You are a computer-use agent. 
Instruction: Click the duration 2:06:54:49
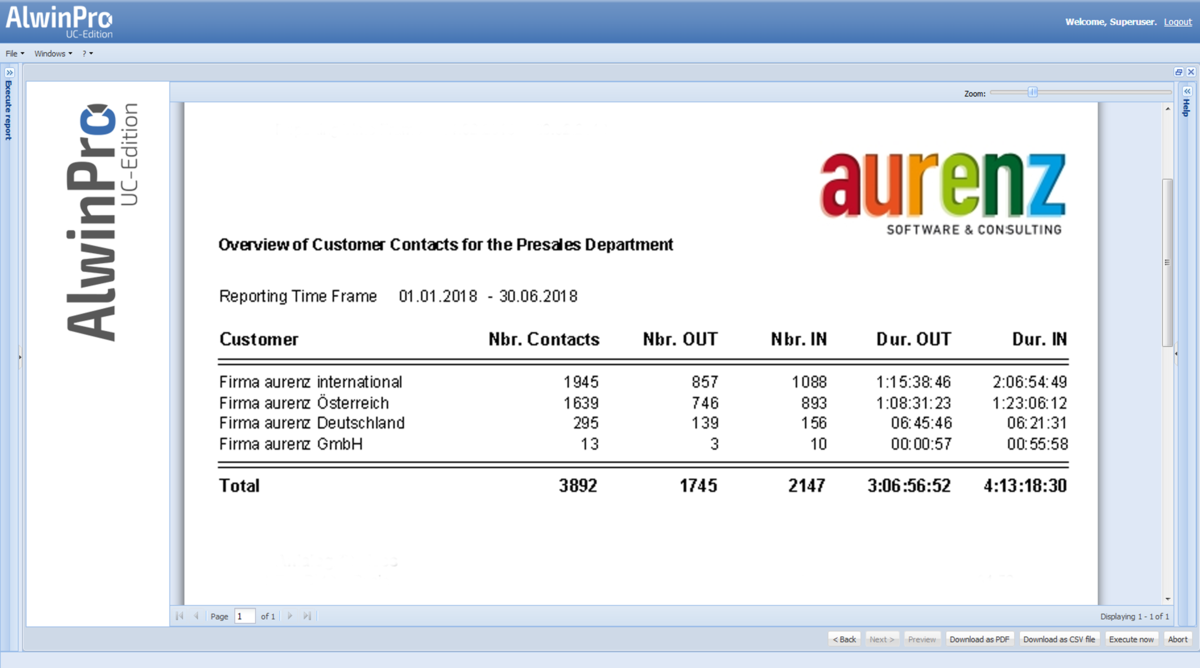tap(1030, 382)
